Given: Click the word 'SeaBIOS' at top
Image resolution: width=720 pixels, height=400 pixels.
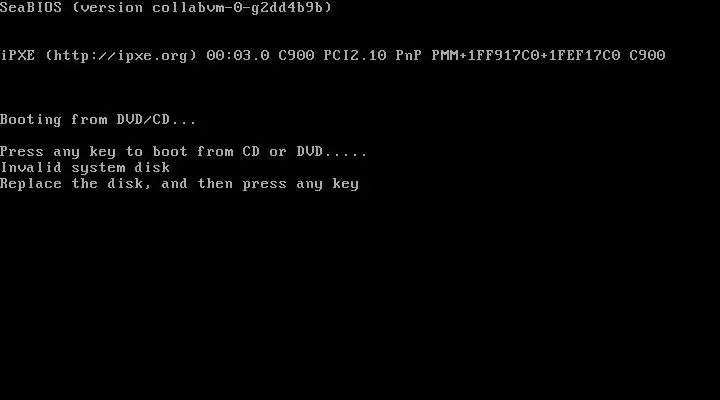Looking at the screenshot, I should click(x=31, y=7).
